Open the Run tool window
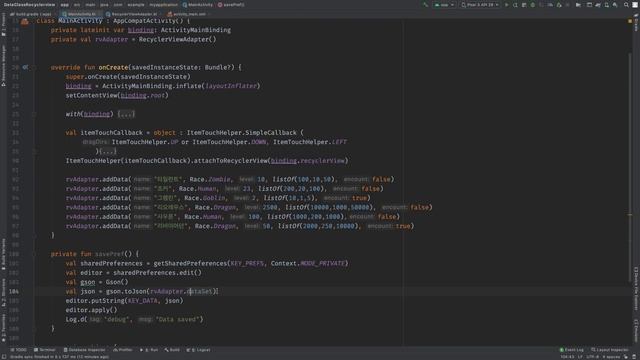 click(149, 350)
